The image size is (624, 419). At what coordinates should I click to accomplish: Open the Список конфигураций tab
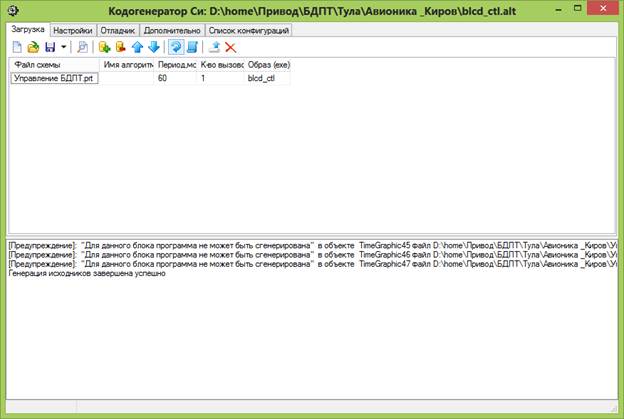(249, 30)
